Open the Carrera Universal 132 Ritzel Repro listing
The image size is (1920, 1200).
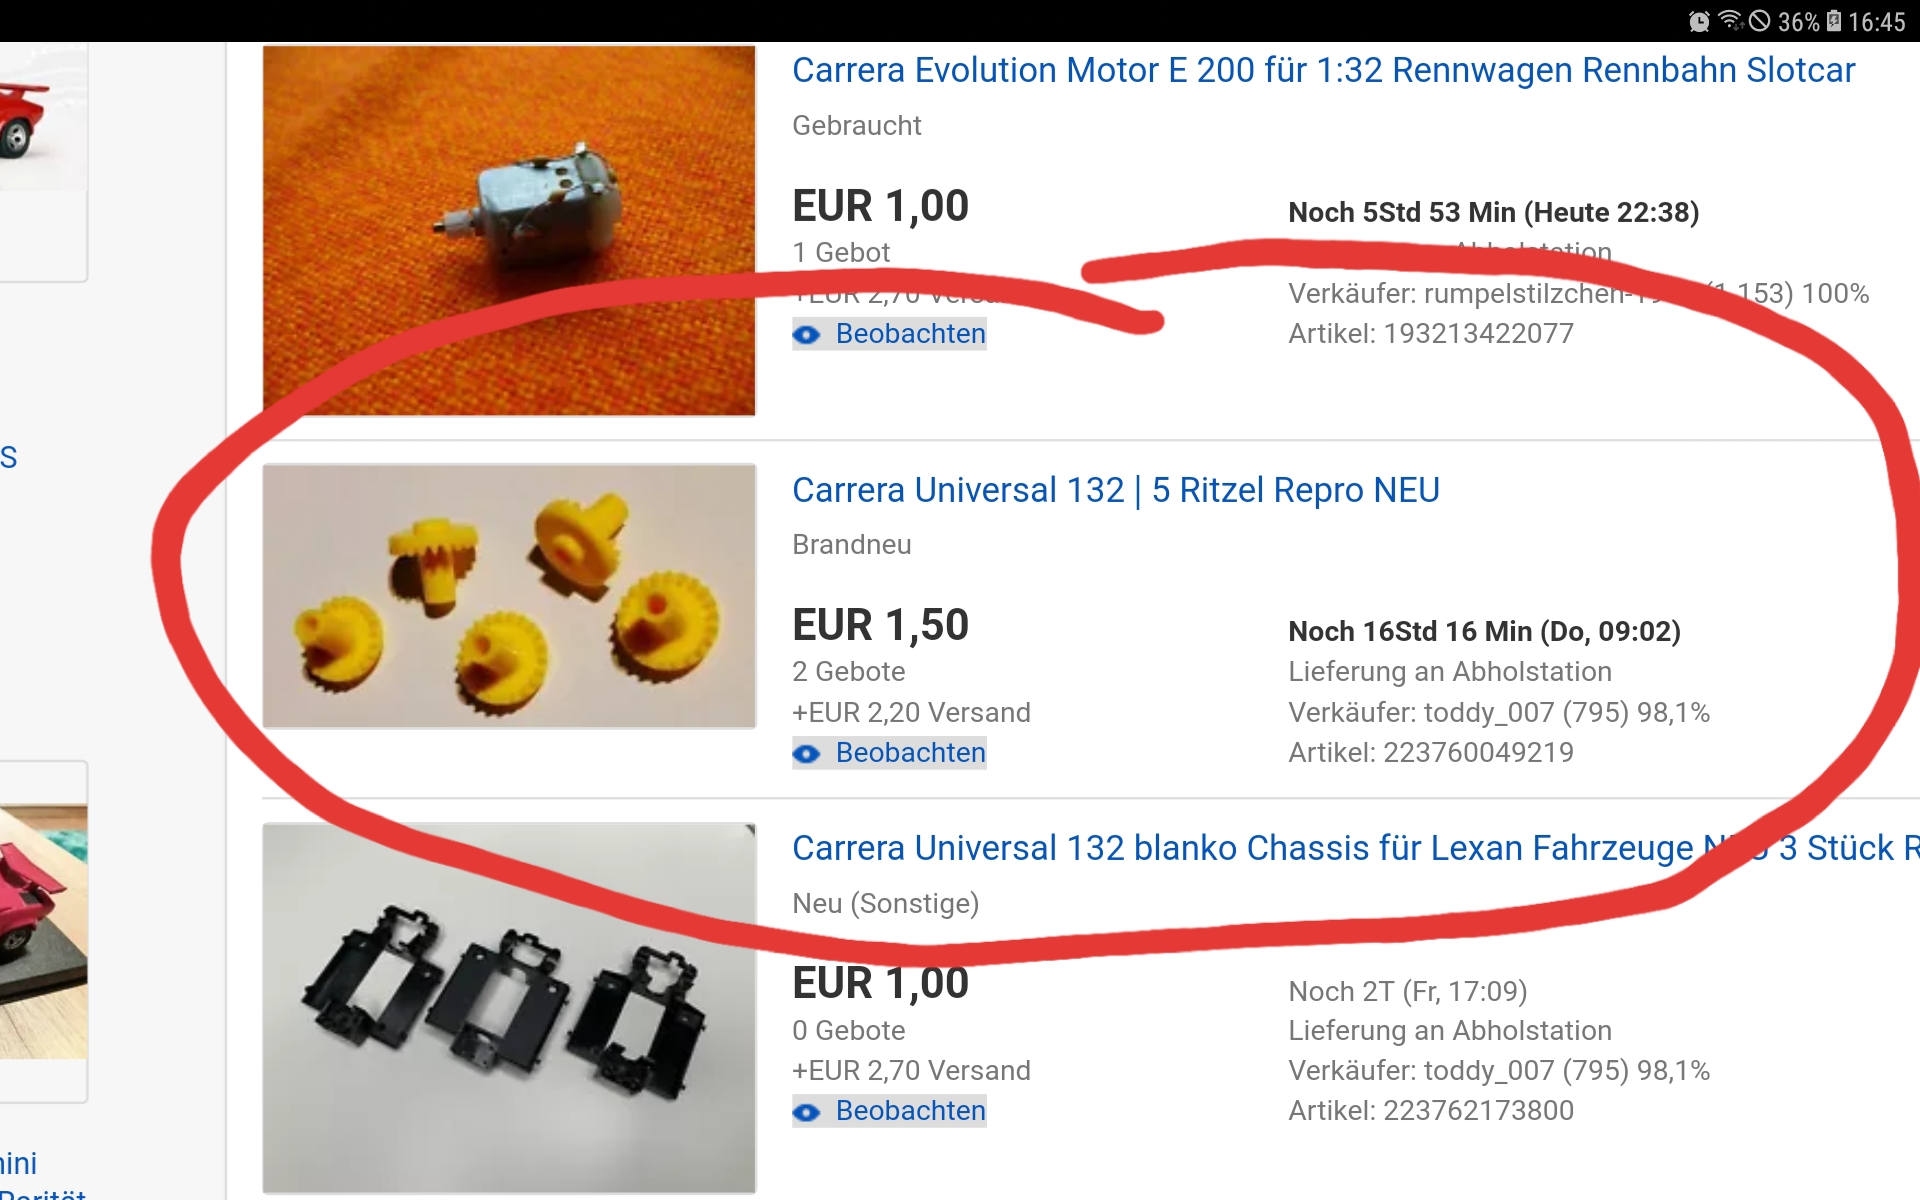click(x=1116, y=490)
